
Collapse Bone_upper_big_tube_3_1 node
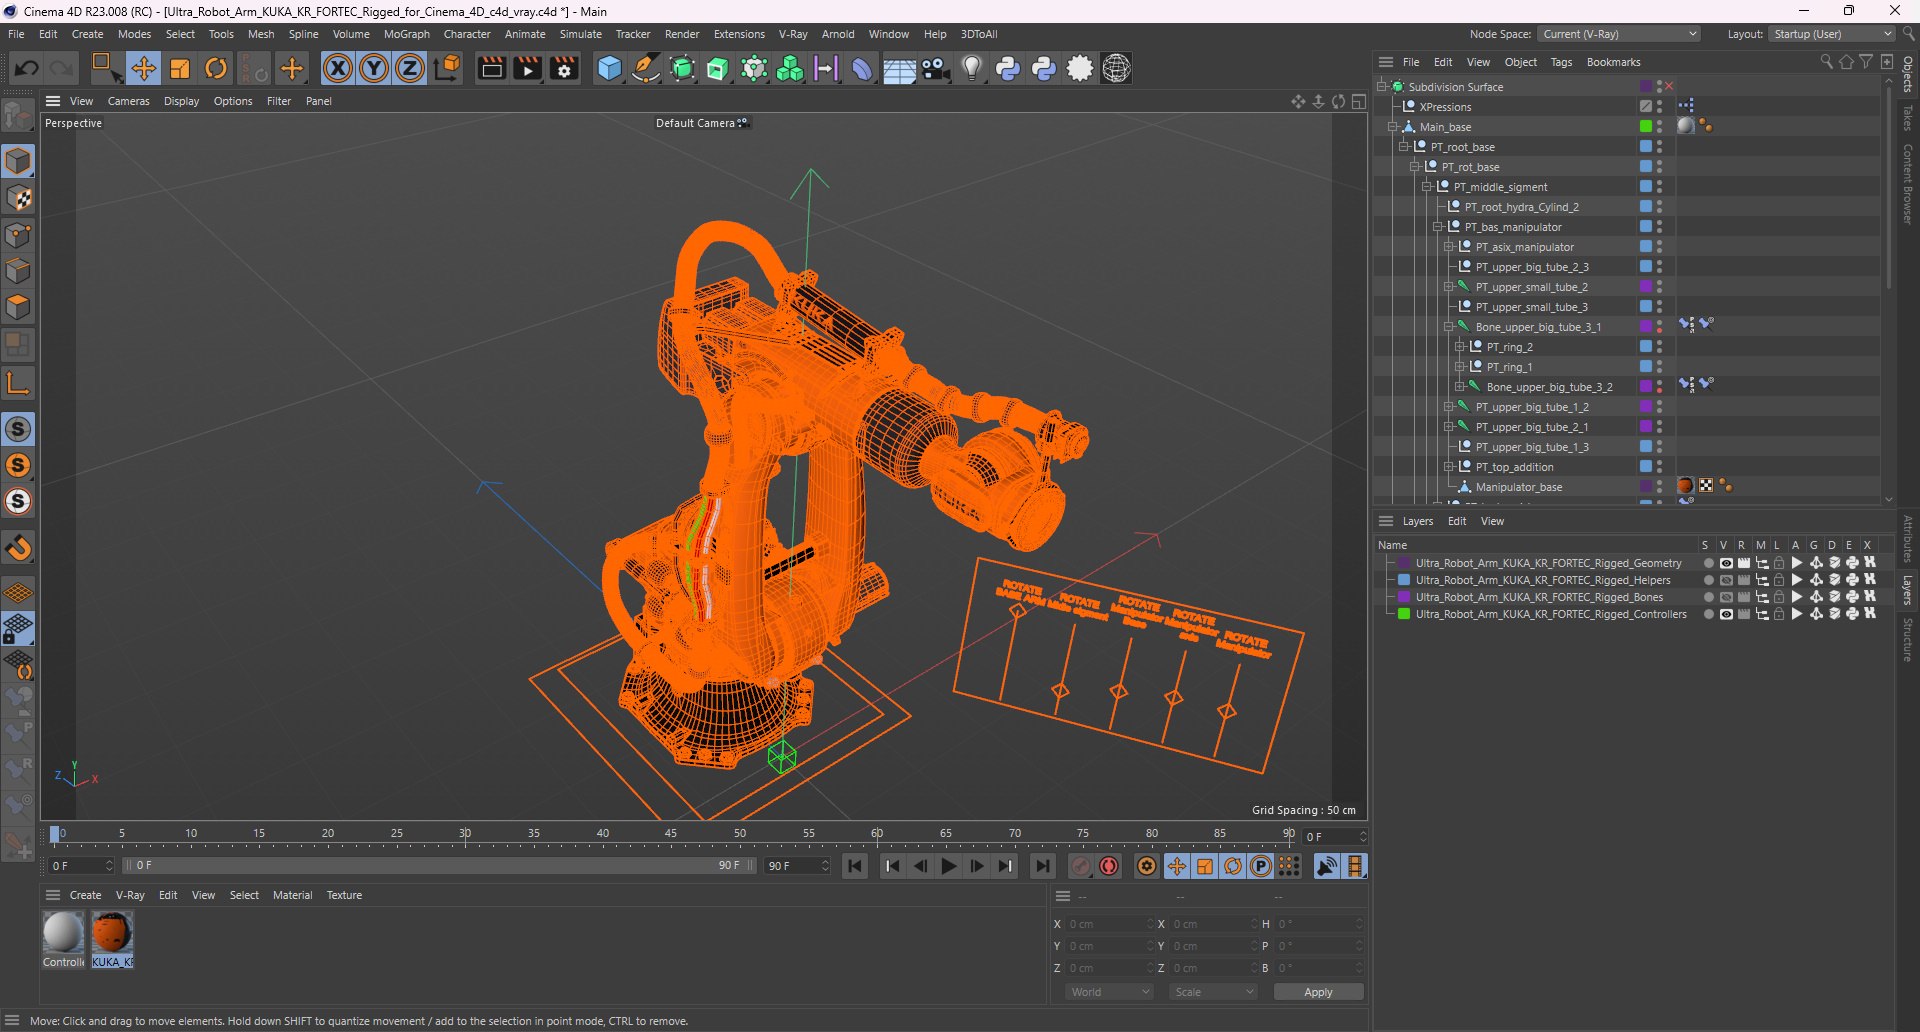coord(1449,327)
